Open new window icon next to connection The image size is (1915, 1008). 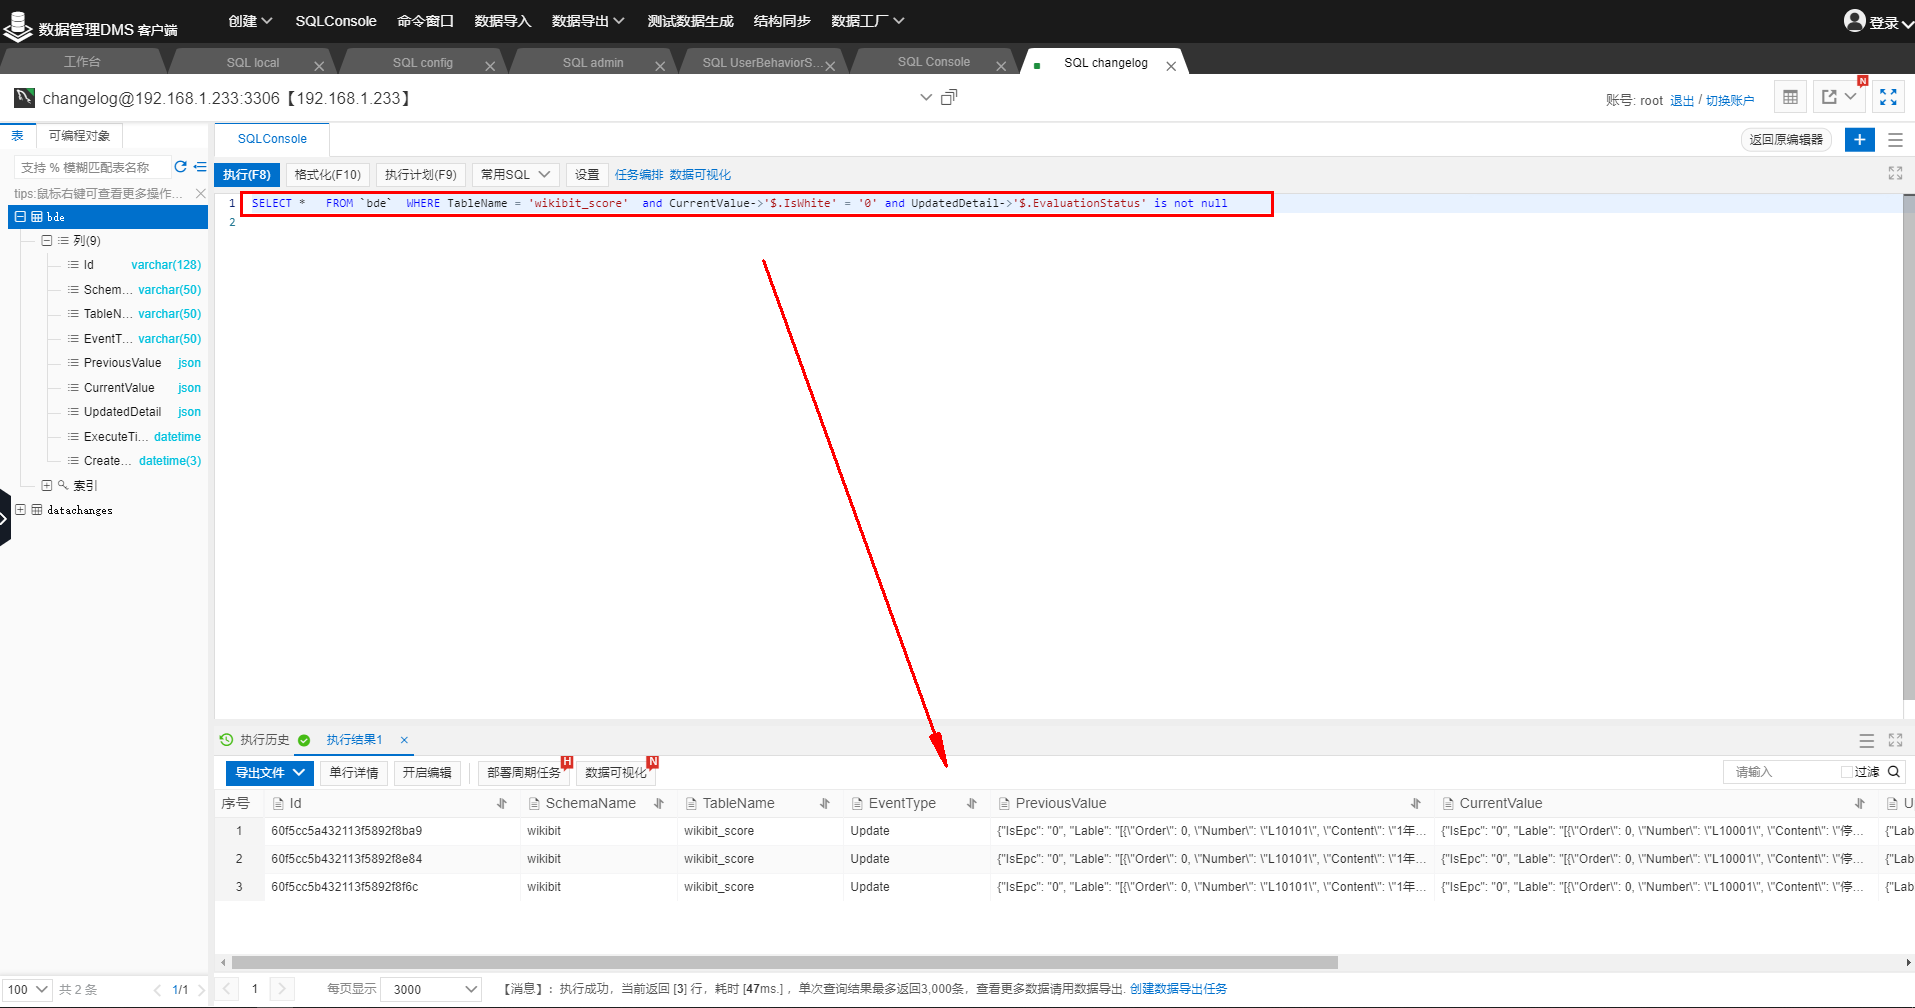click(949, 97)
